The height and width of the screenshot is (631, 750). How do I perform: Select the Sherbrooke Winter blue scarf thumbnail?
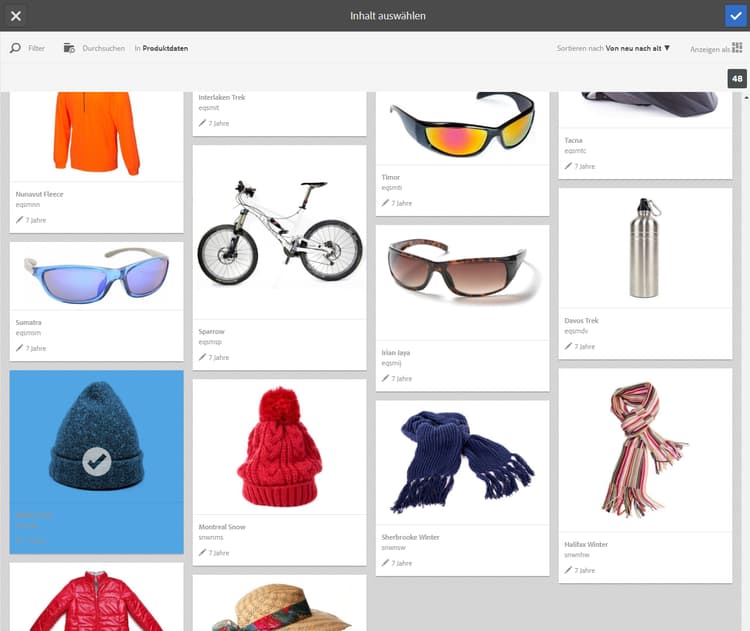point(463,462)
